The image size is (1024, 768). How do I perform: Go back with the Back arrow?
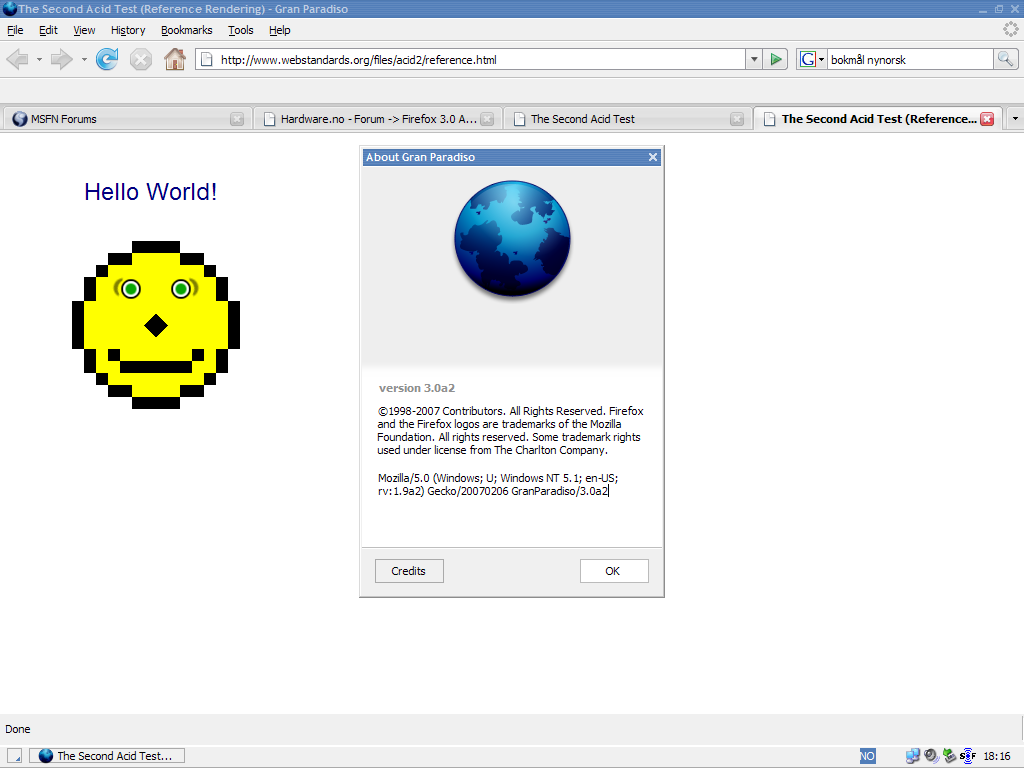tap(18, 59)
